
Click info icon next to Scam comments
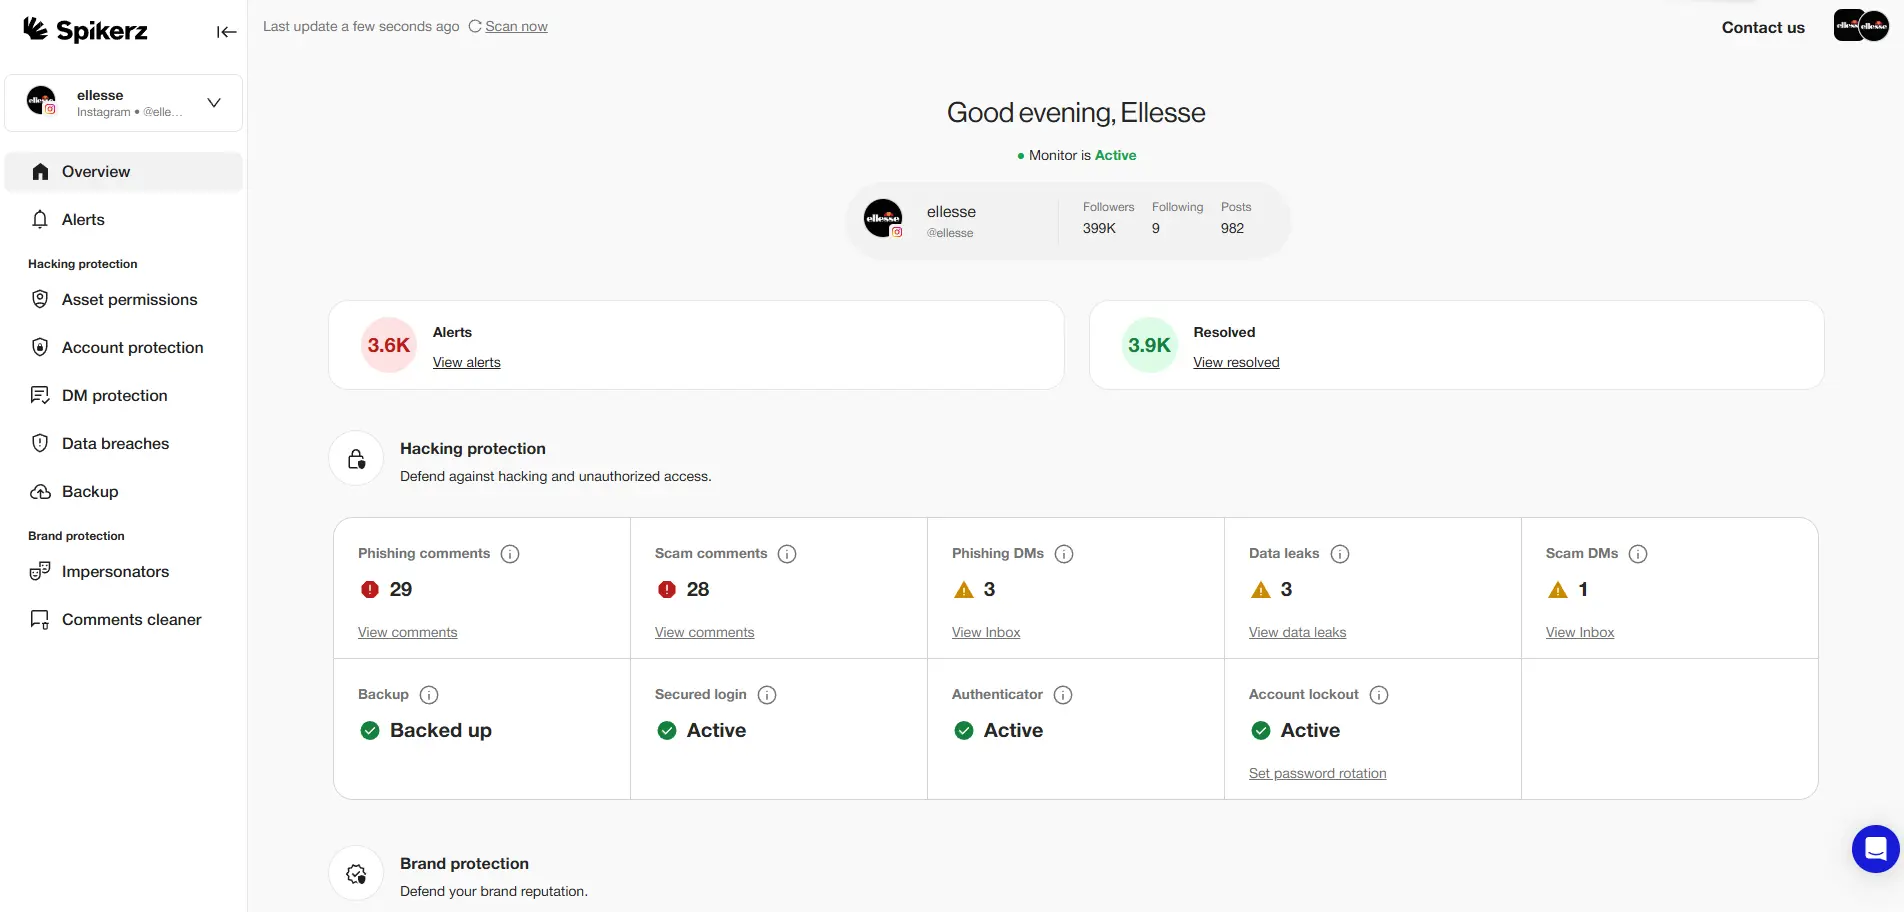[x=787, y=554]
